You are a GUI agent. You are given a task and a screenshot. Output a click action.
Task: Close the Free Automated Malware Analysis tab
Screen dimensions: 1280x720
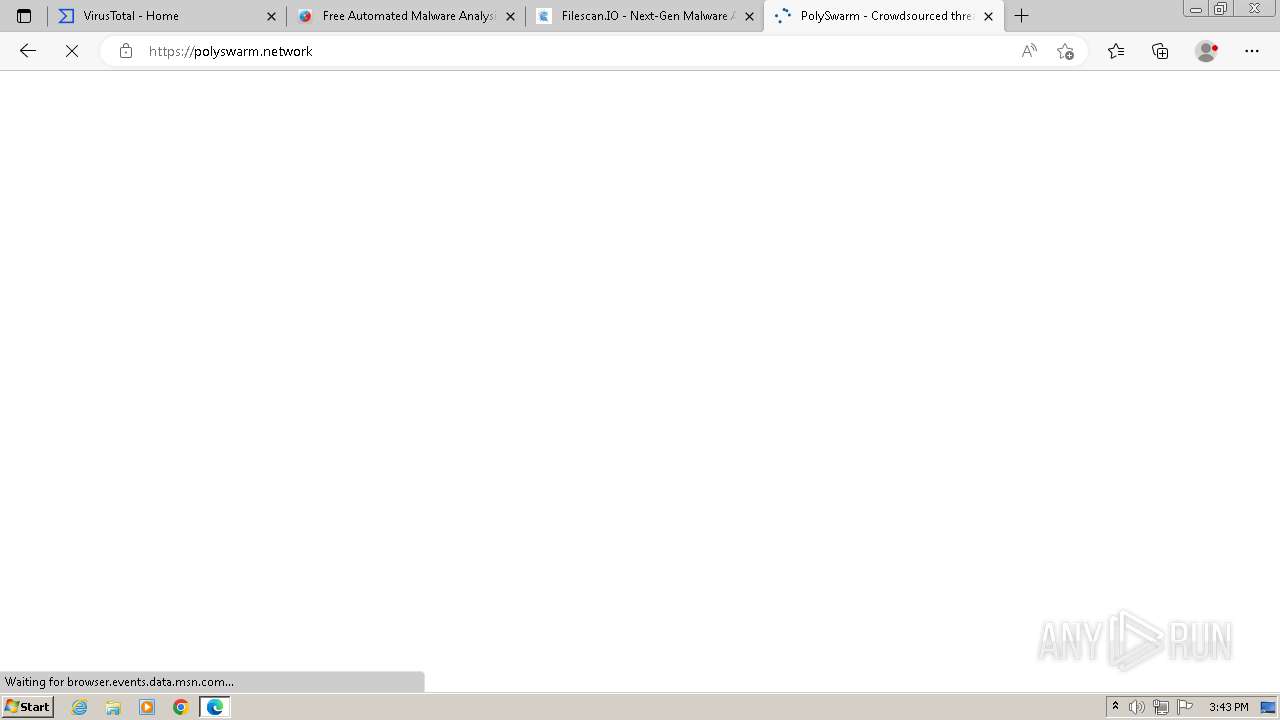point(510,16)
